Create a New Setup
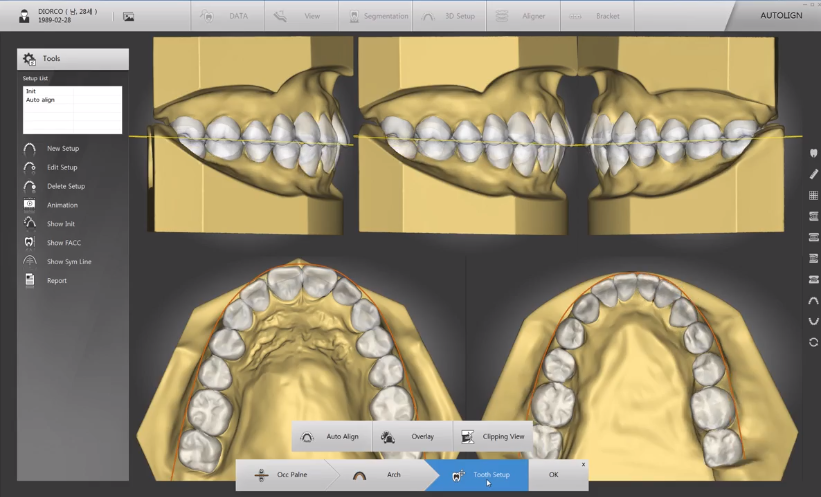 pos(63,149)
